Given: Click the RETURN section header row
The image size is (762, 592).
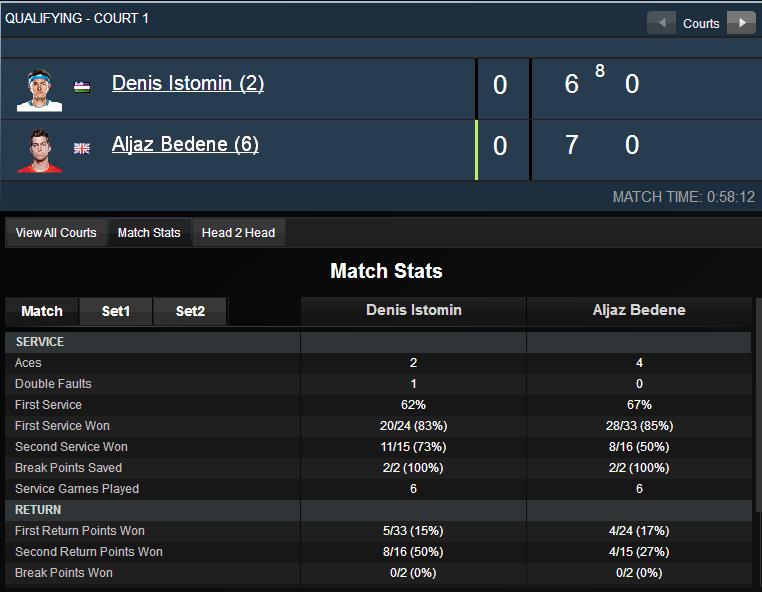Looking at the screenshot, I should tap(378, 510).
